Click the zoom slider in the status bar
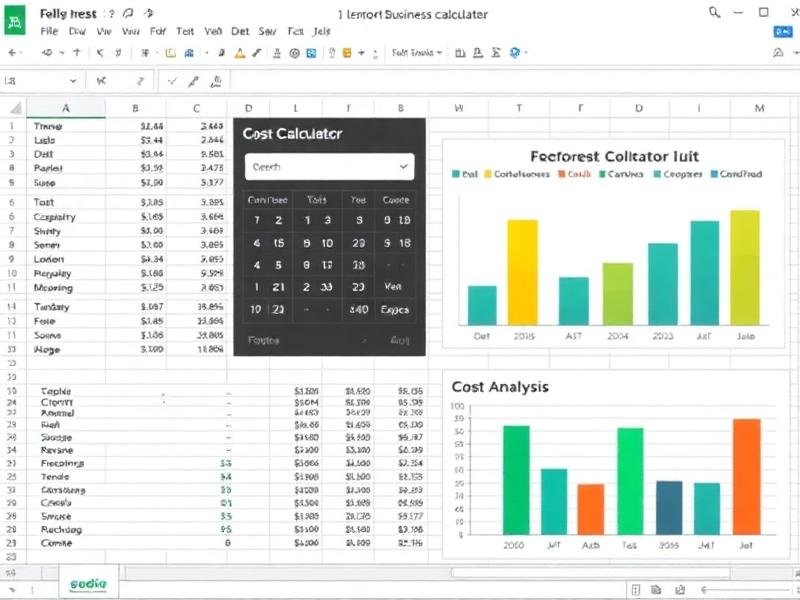The height and width of the screenshot is (600, 800). [749, 590]
